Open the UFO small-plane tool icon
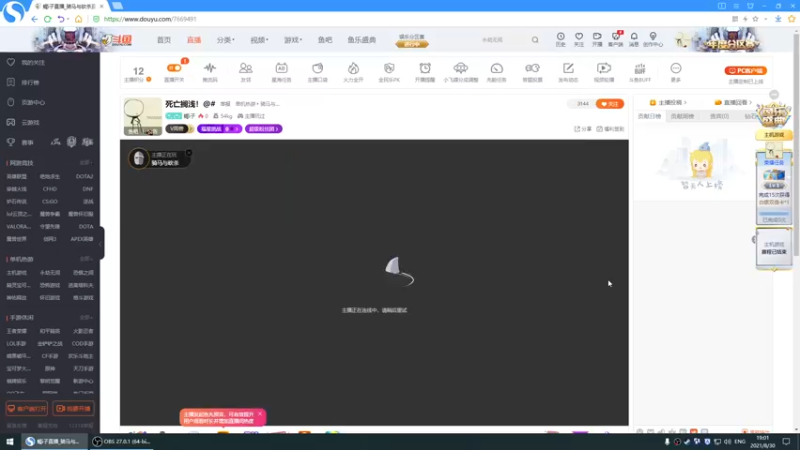The height and width of the screenshot is (450, 800). (x=461, y=72)
